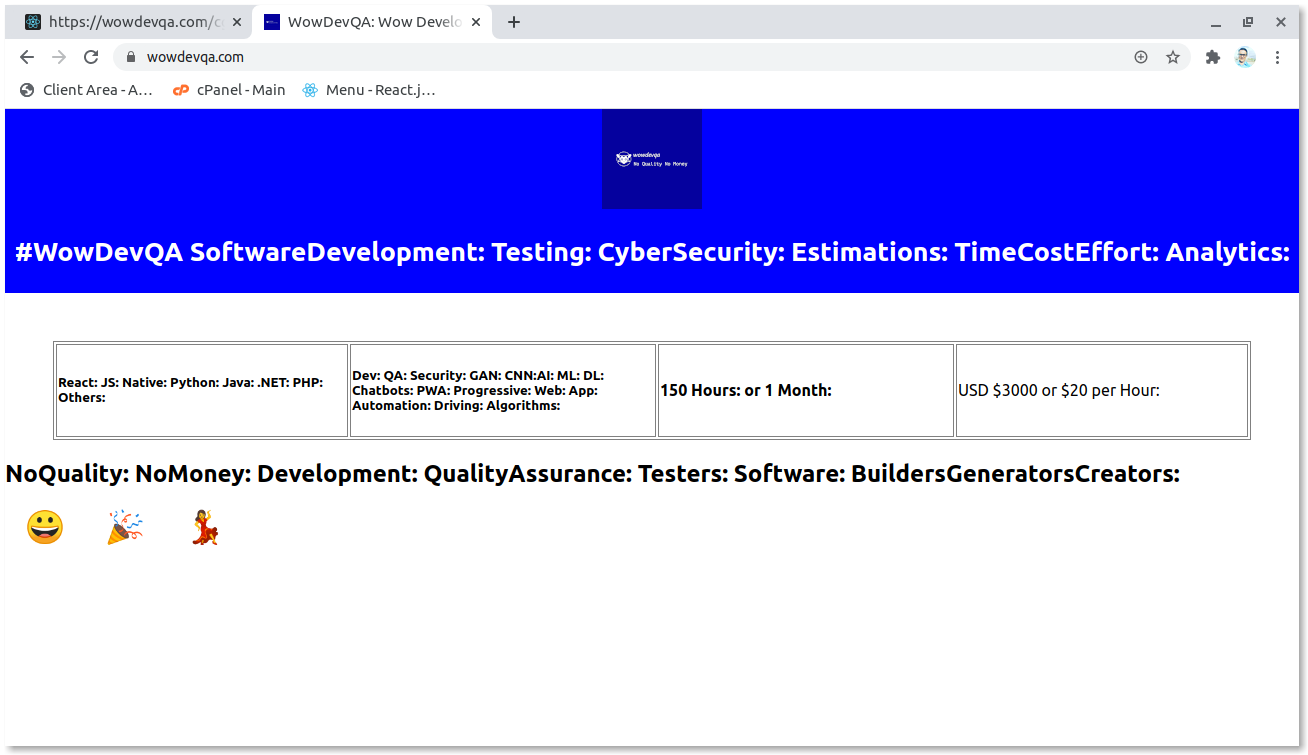This screenshot has height=755, width=1308.
Task: Bookmark this page with the star icon
Action: [x=1173, y=57]
